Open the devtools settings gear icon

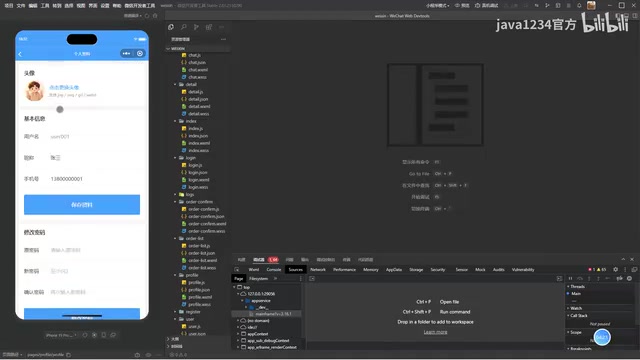[616, 269]
